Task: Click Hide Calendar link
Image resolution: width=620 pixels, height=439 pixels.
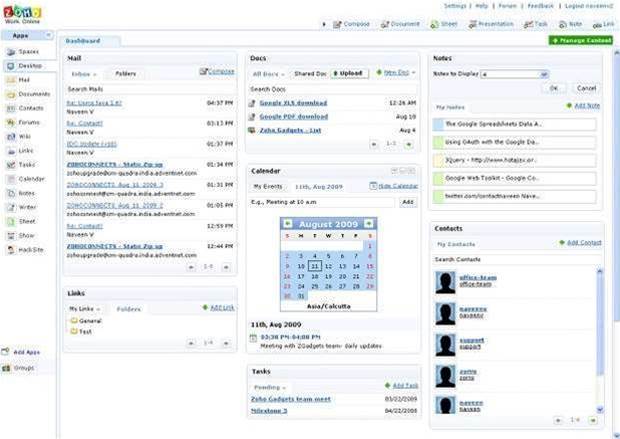Action: [394, 186]
